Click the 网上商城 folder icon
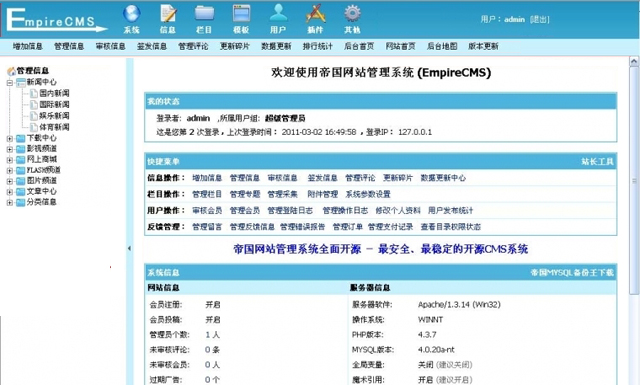 21,160
